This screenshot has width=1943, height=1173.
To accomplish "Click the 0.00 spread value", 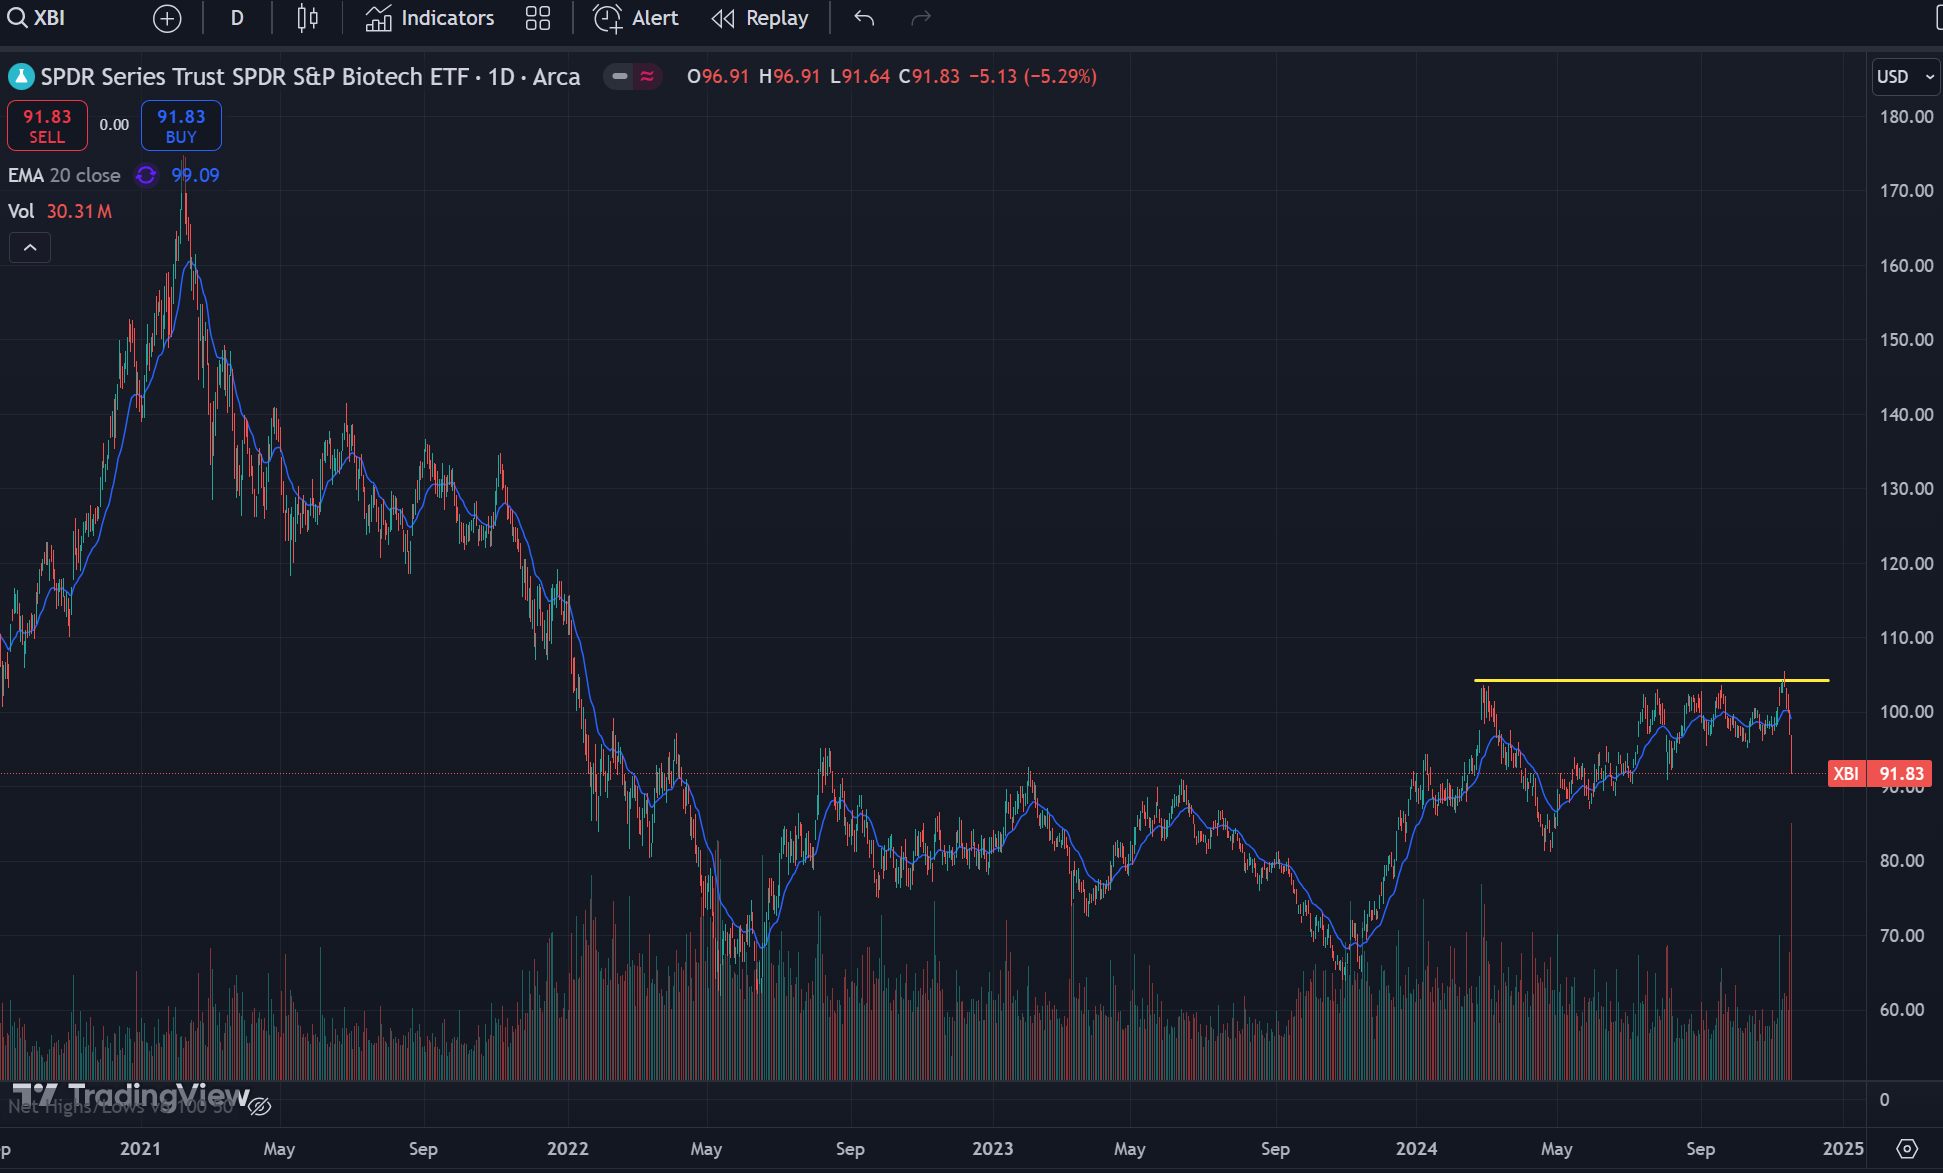I will point(114,125).
